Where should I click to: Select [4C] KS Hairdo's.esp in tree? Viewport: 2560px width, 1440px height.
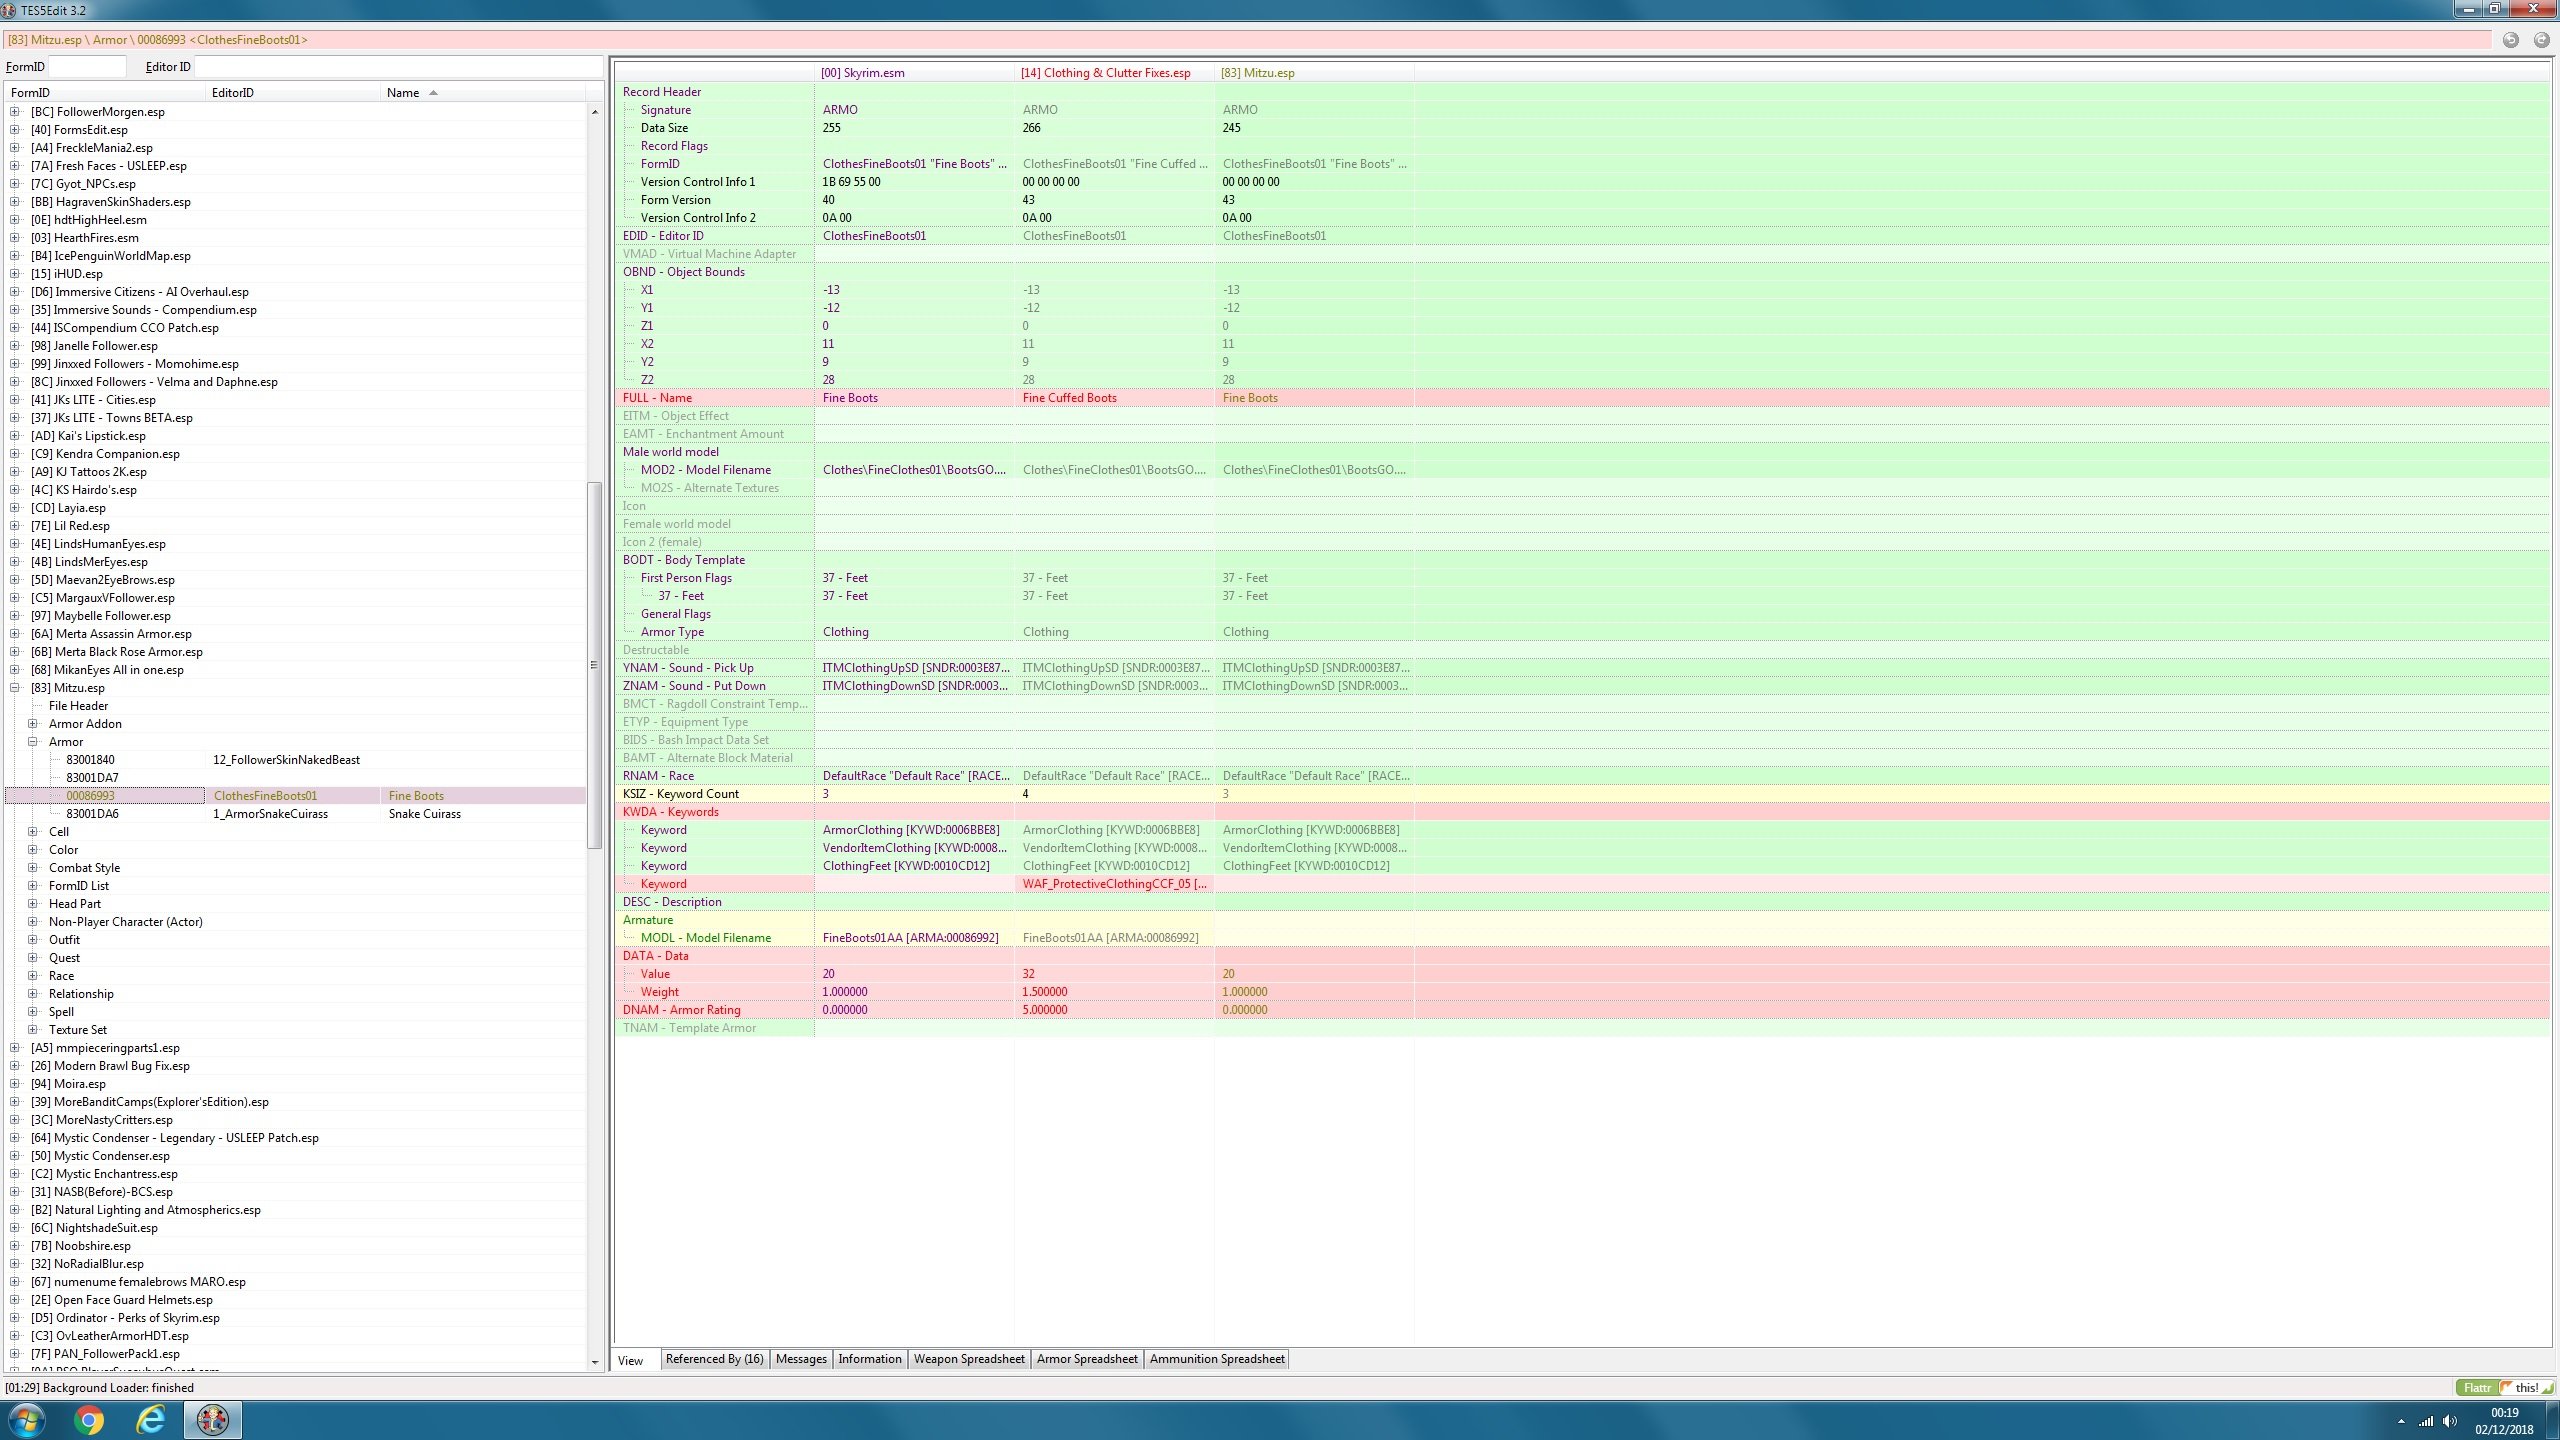(83, 490)
